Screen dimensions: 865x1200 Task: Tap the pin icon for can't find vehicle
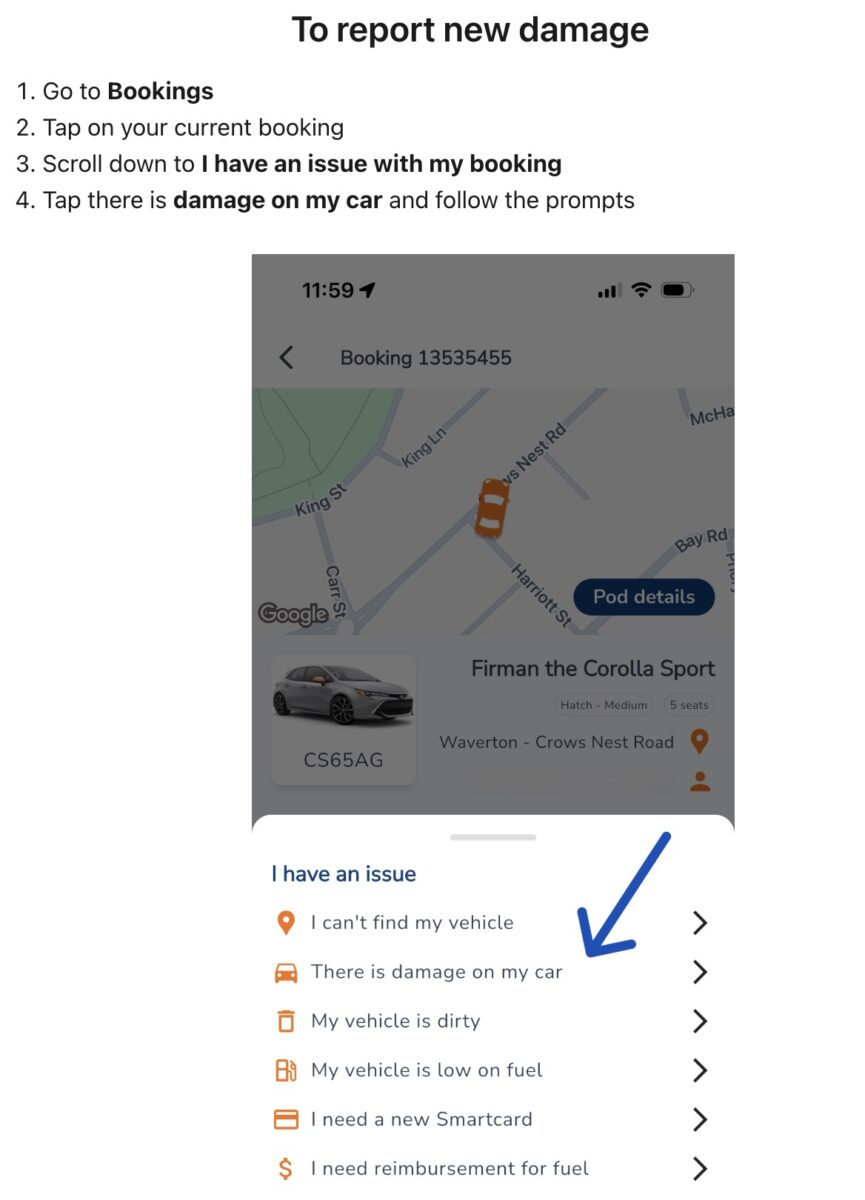tap(286, 923)
